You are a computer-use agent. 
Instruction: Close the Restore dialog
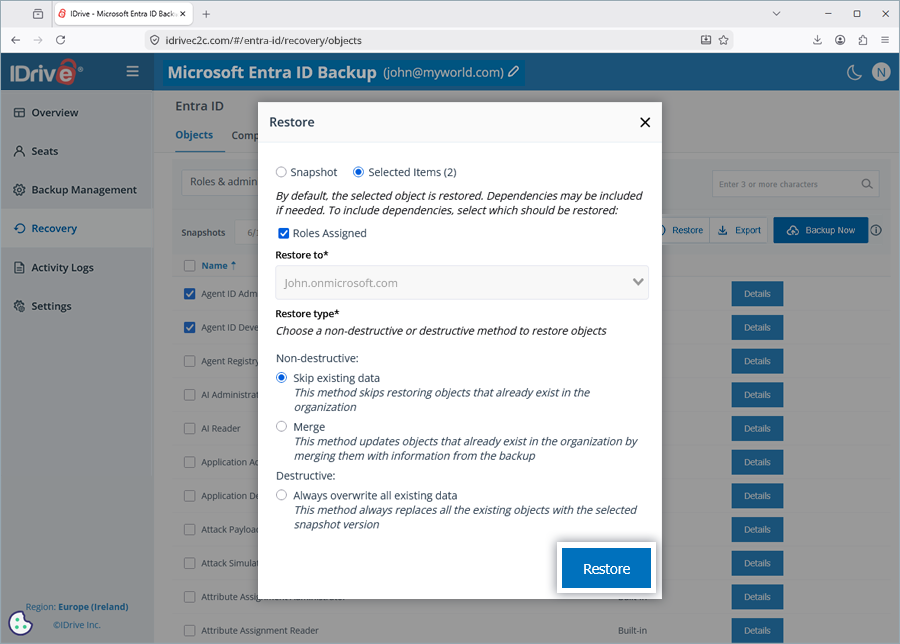[x=645, y=122]
